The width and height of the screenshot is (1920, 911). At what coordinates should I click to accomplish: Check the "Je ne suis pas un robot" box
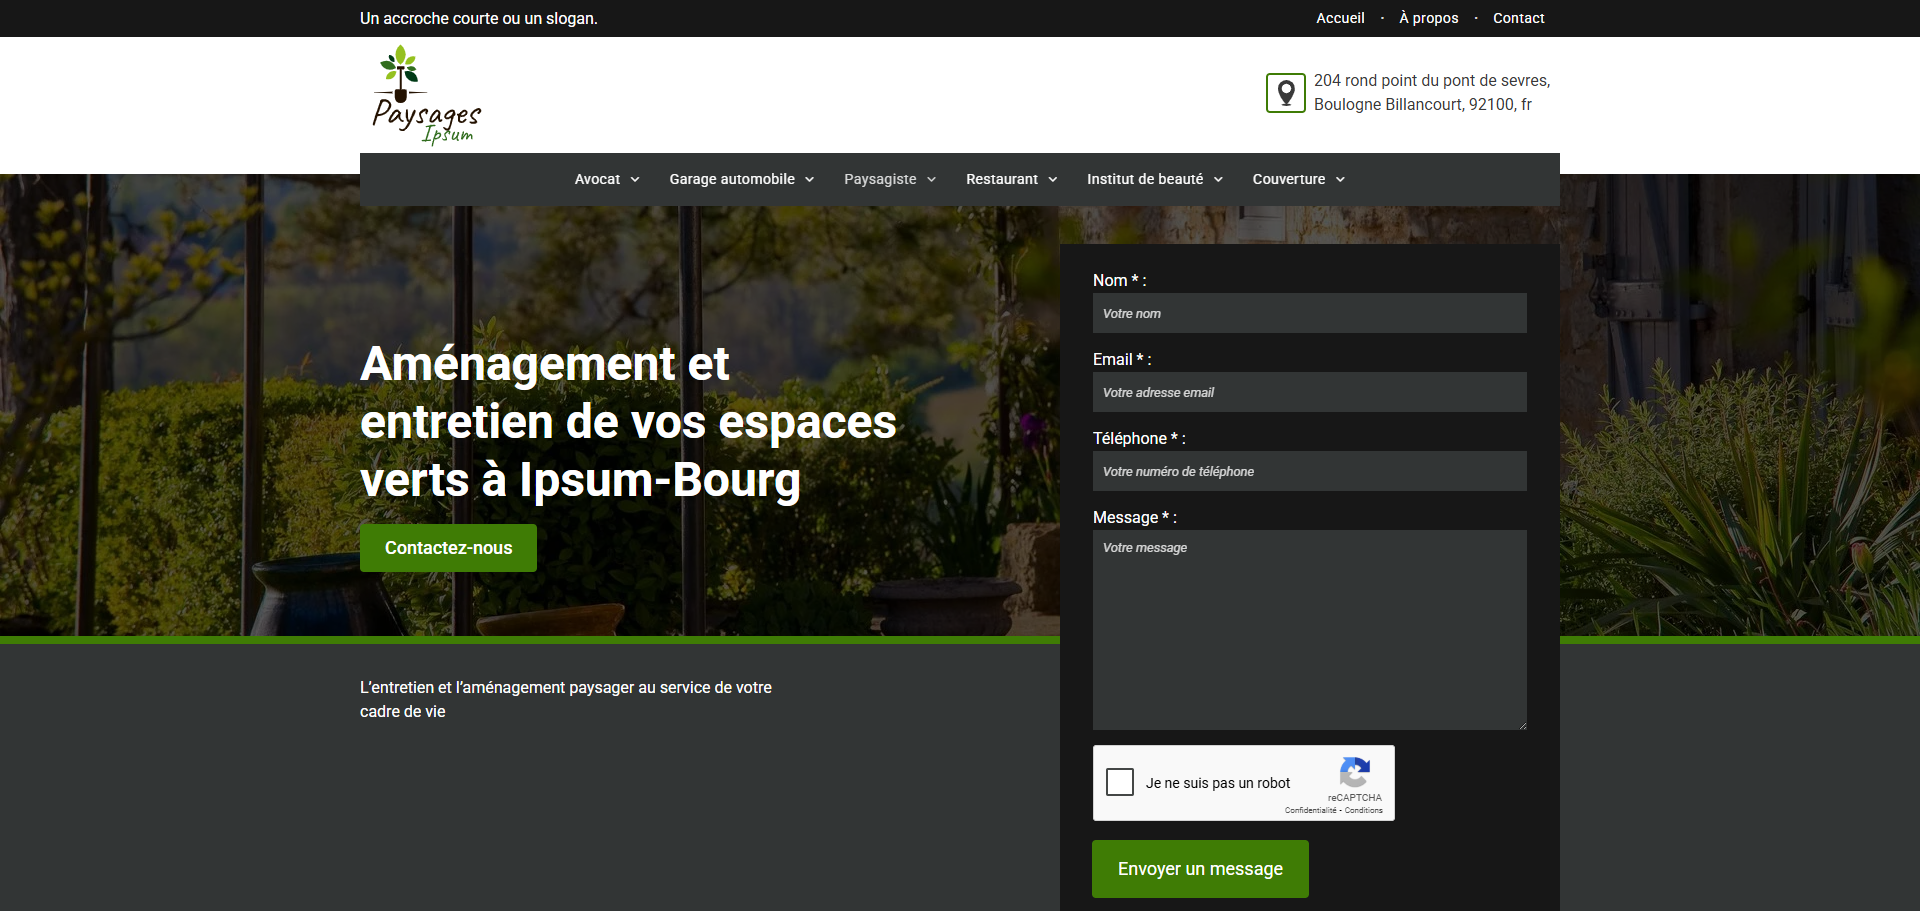[x=1120, y=782]
